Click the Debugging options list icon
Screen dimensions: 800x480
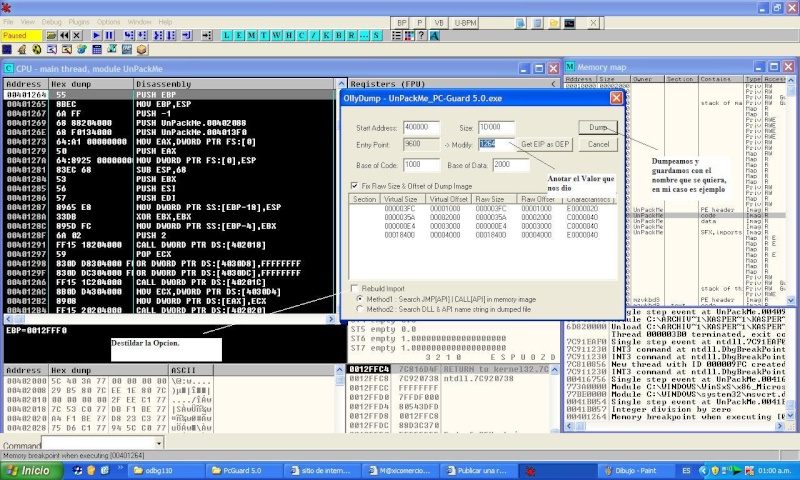tap(396, 35)
